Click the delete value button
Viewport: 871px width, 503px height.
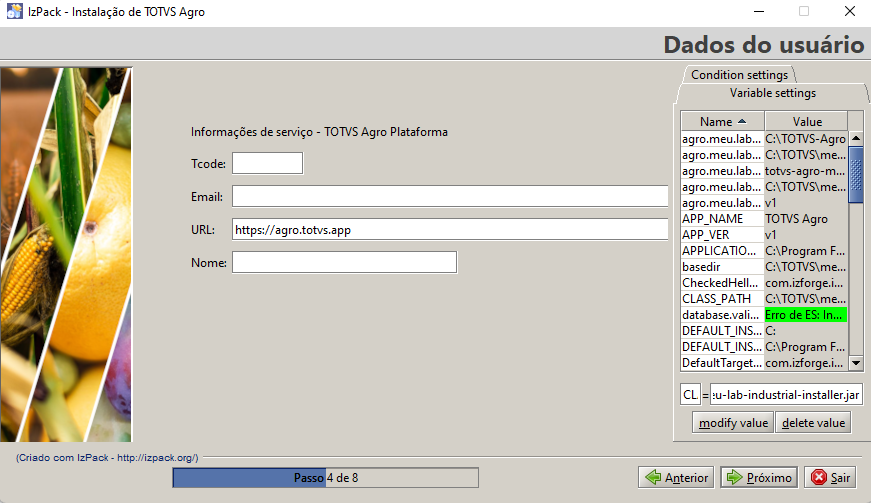(x=813, y=422)
